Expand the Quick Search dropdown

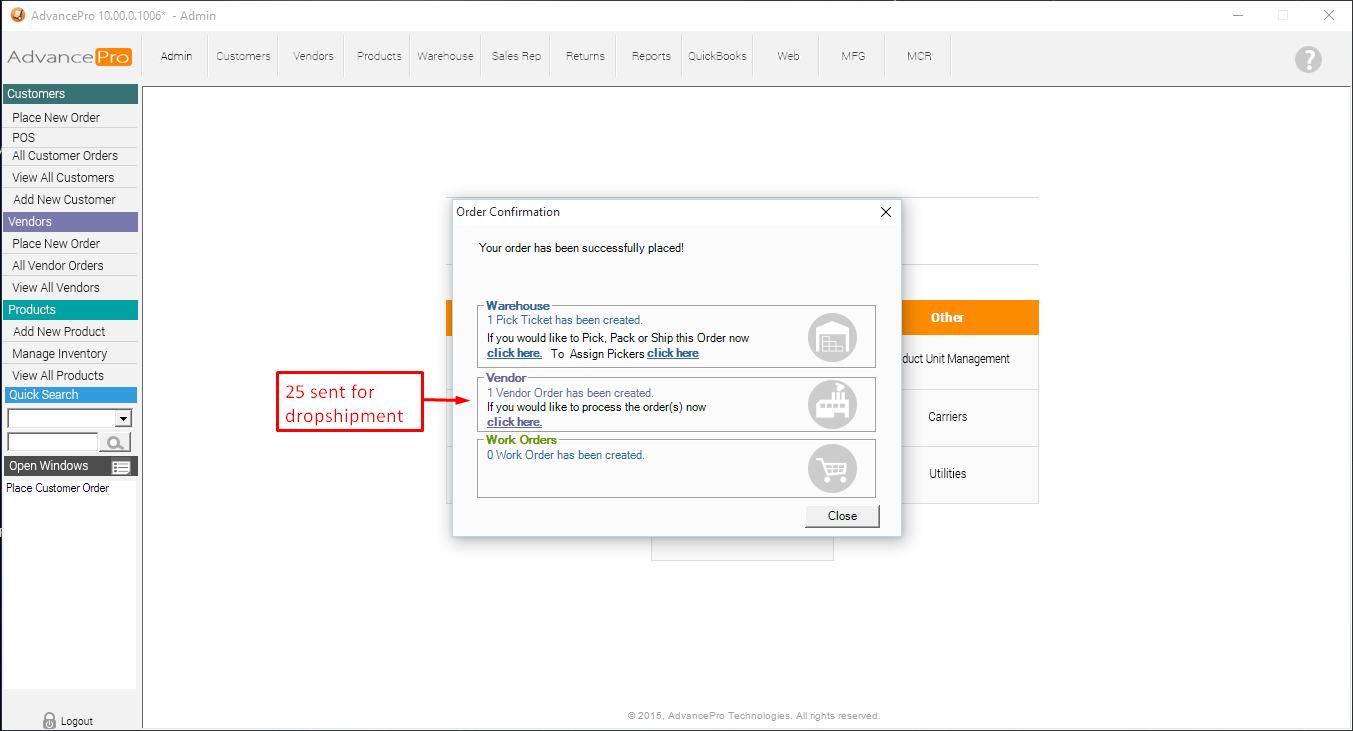(x=123, y=419)
